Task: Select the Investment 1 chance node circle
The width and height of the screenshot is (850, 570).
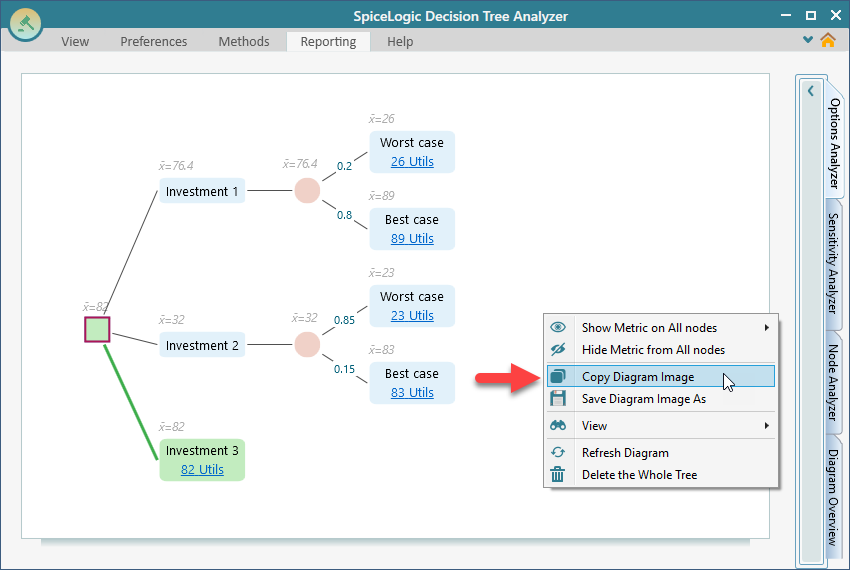Action: click(307, 191)
